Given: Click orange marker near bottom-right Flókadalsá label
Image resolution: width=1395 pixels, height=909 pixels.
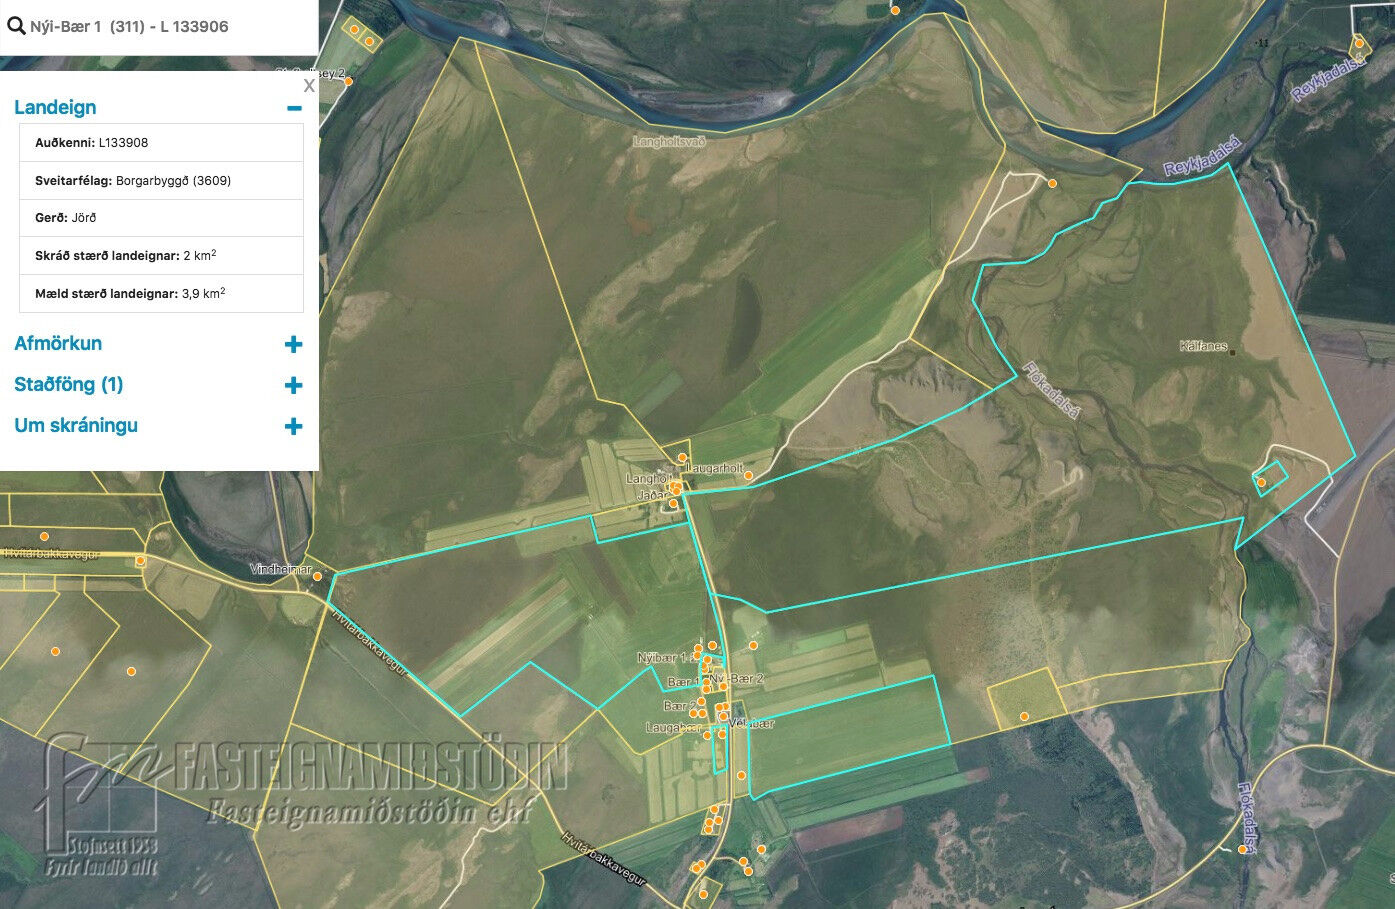Looking at the screenshot, I should (x=1243, y=850).
